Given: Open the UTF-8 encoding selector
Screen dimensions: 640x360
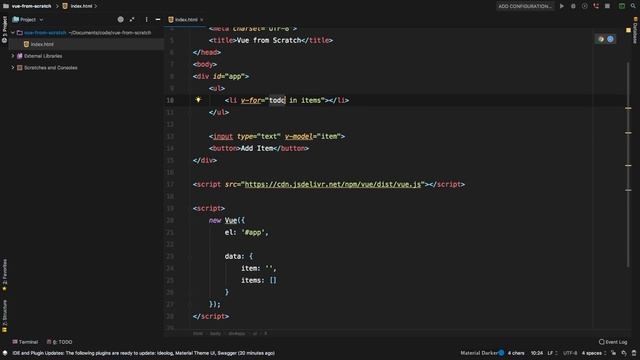Looking at the screenshot, I should point(570,353).
